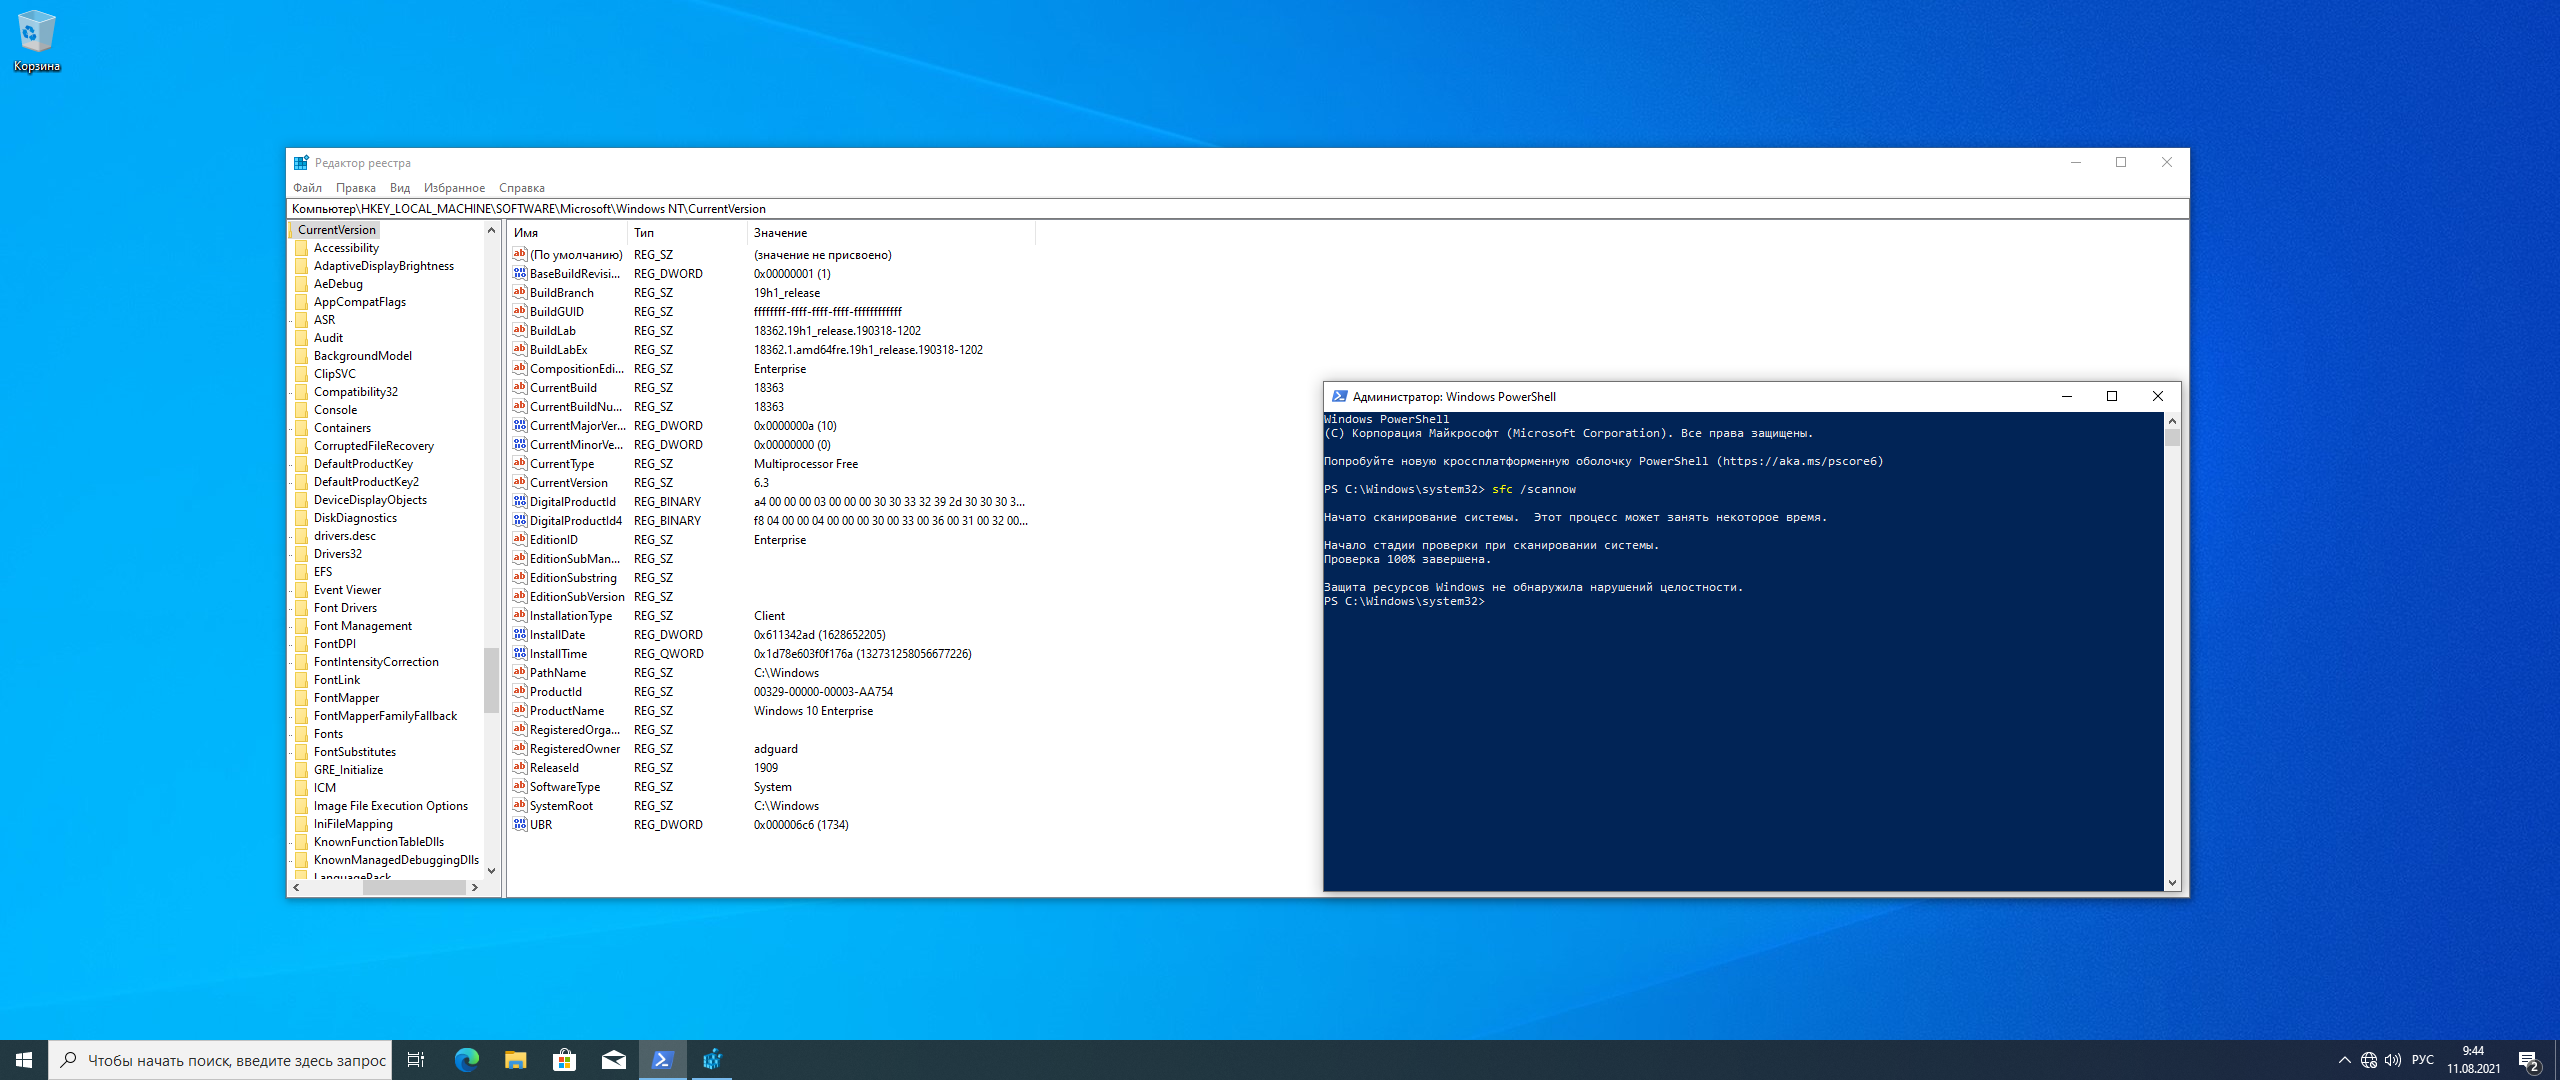
Task: Select the RegisteredOwner value row
Action: (x=770, y=749)
